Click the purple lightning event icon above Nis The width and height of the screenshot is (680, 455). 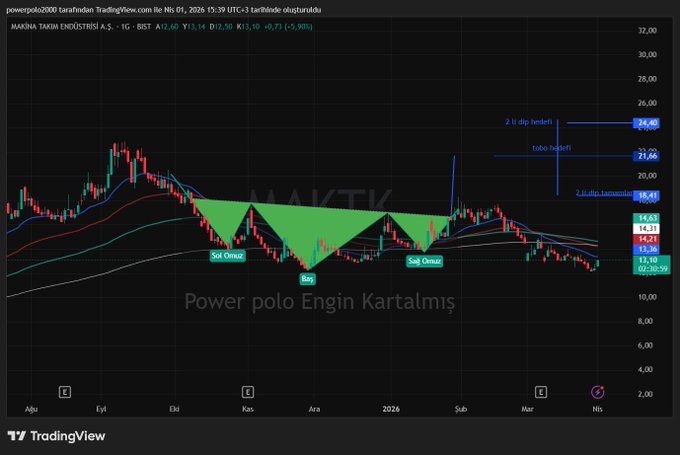(x=598, y=392)
